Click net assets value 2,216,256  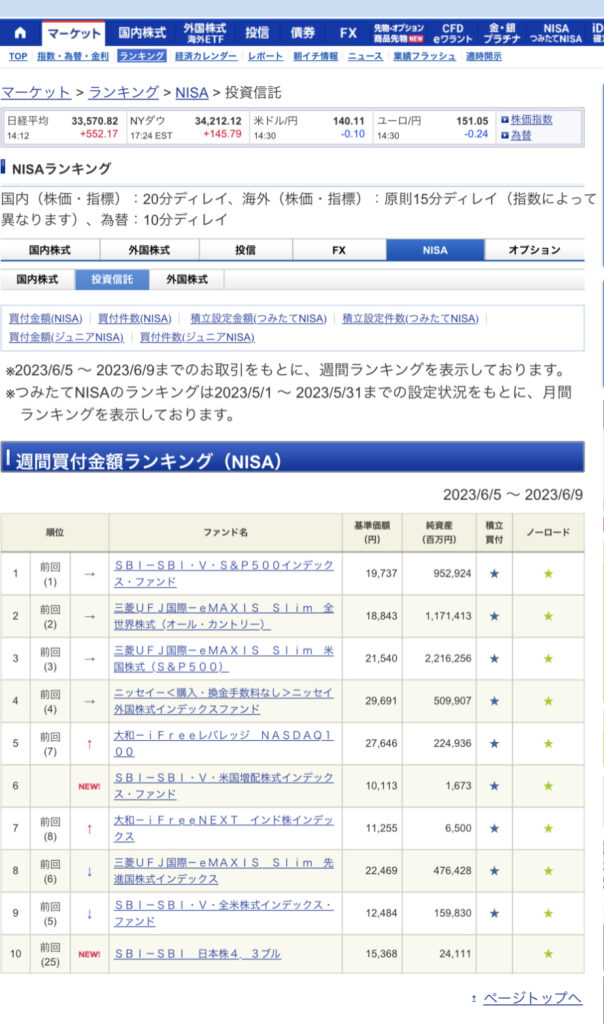pos(448,658)
